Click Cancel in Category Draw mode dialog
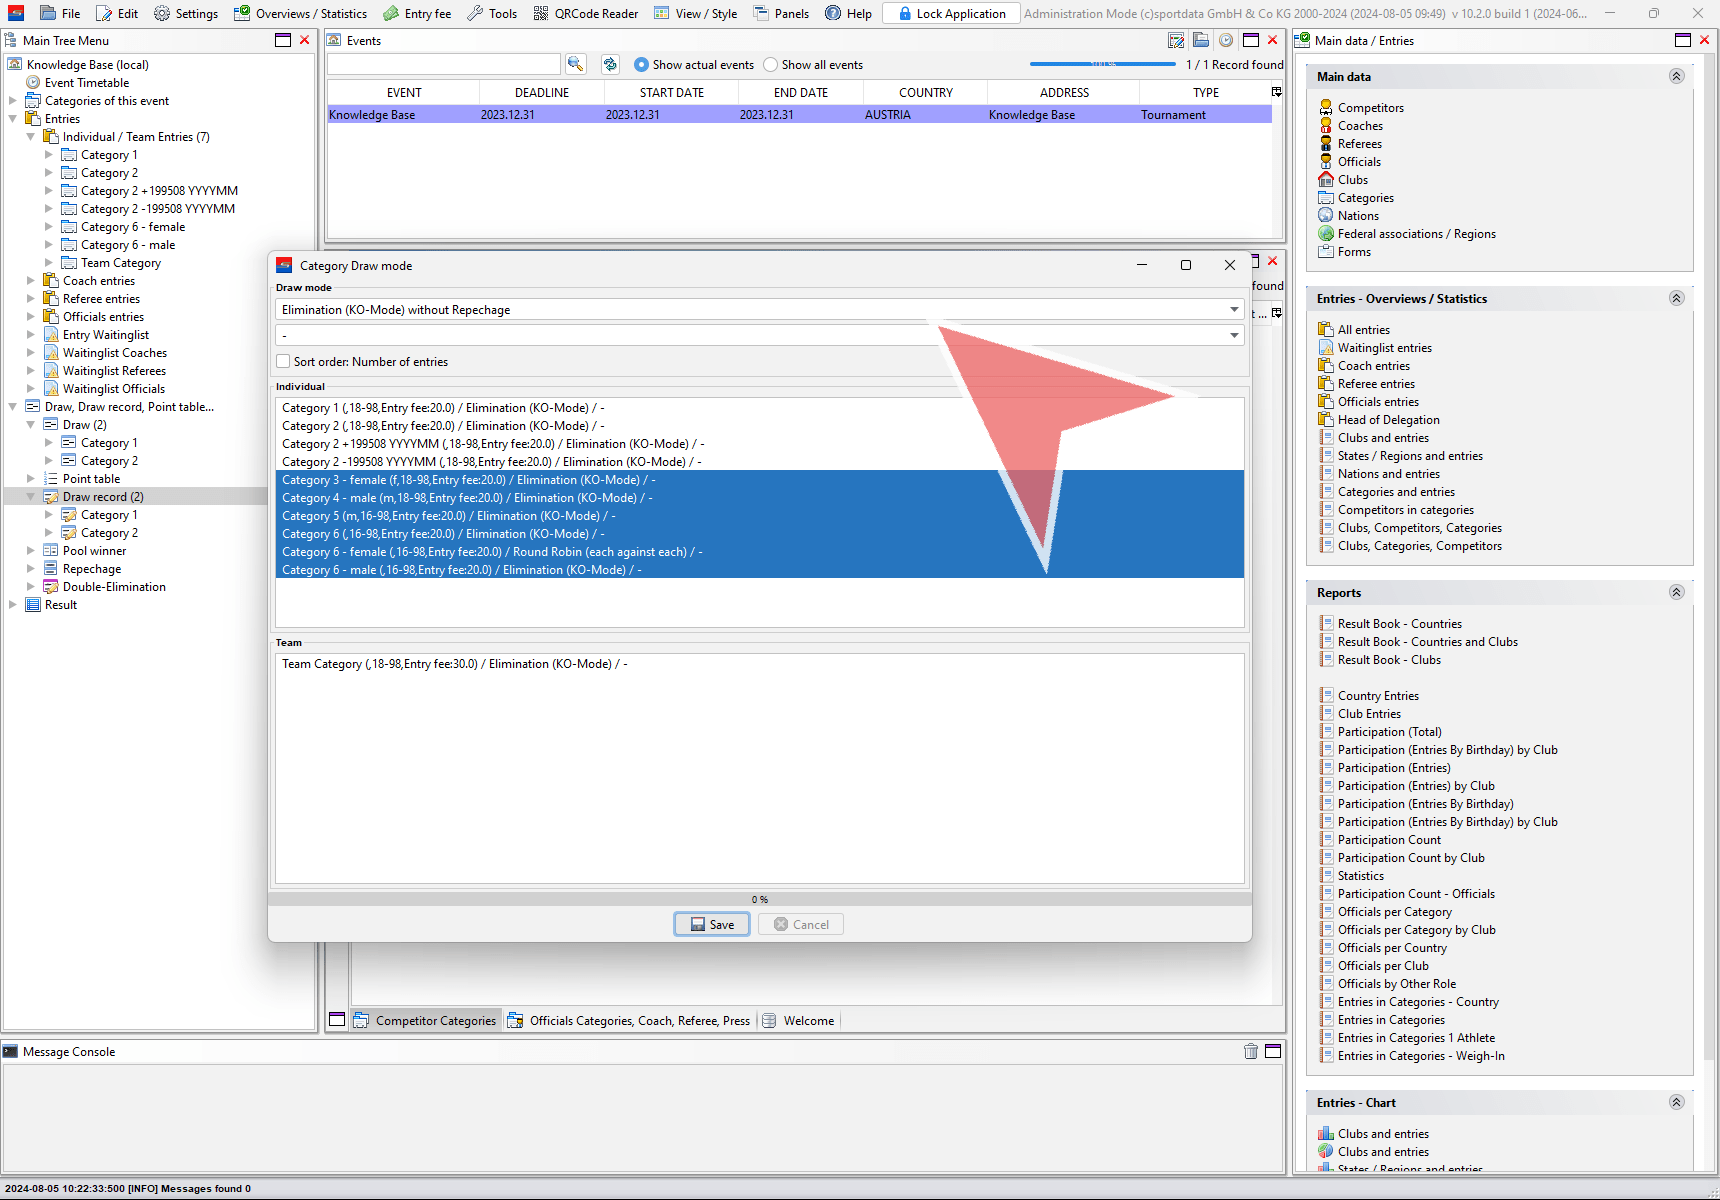 coord(801,924)
